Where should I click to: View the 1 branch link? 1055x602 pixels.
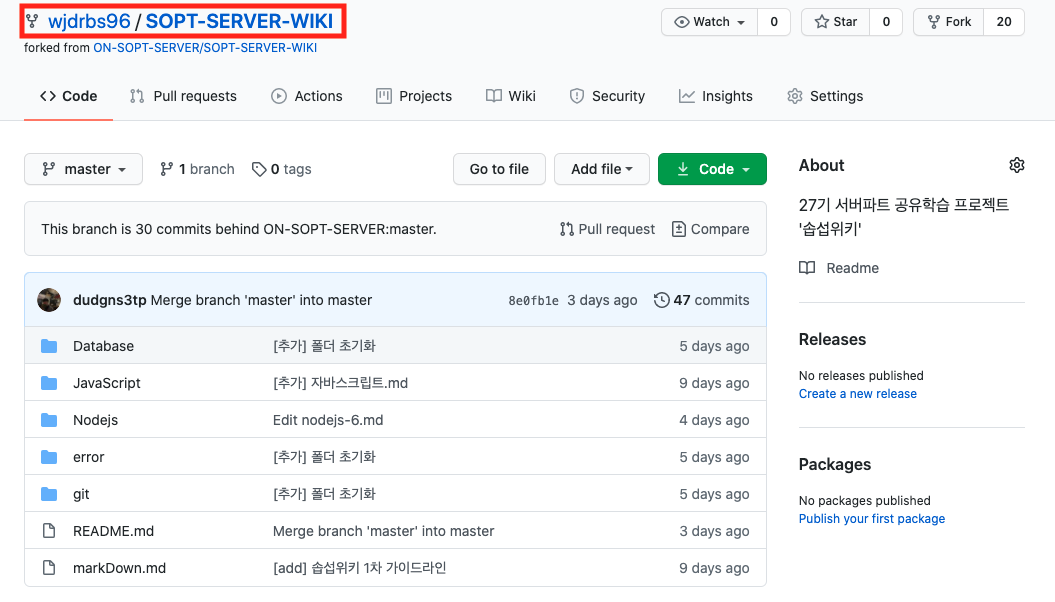pos(197,169)
